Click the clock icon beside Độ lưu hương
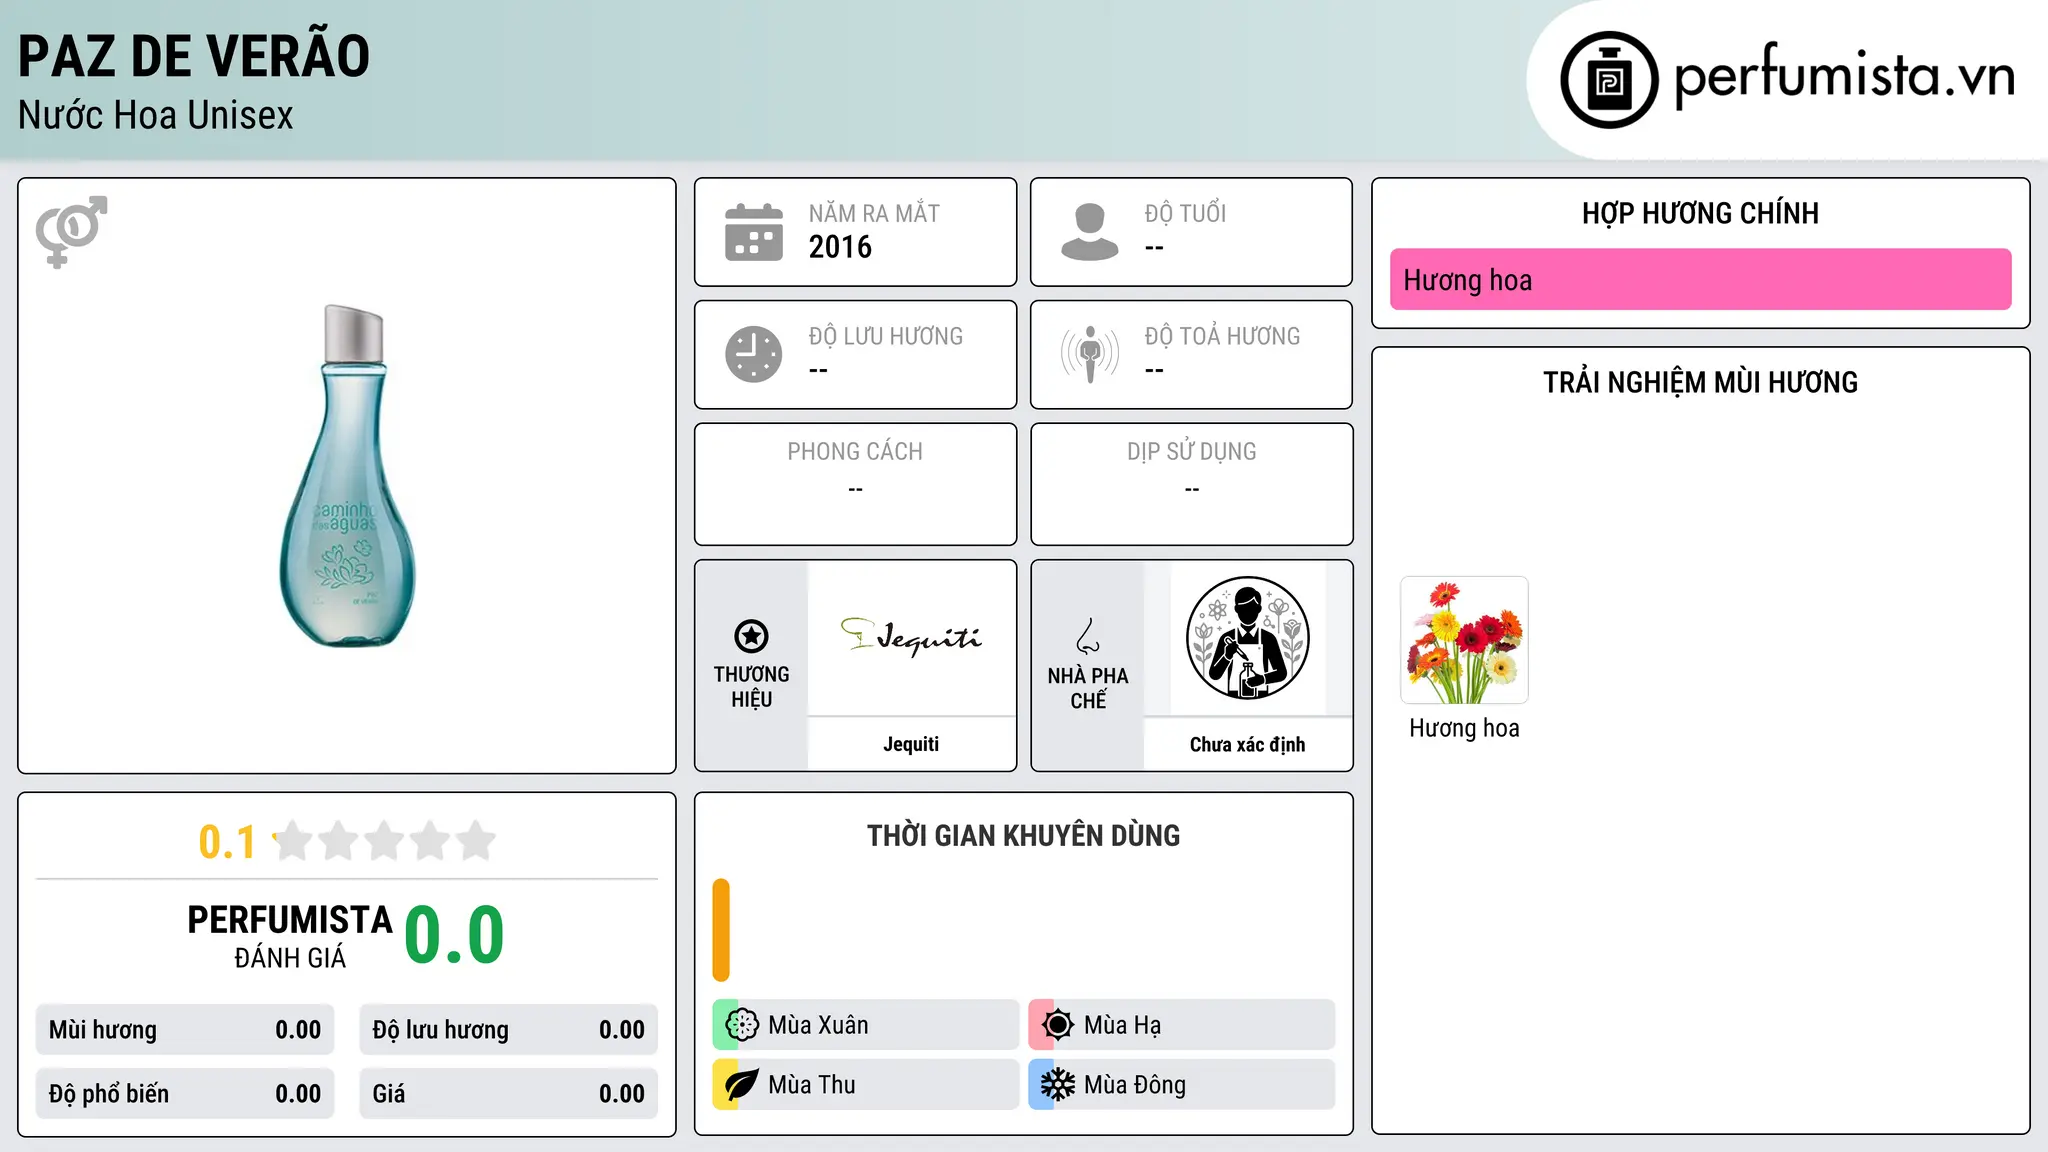 [754, 354]
